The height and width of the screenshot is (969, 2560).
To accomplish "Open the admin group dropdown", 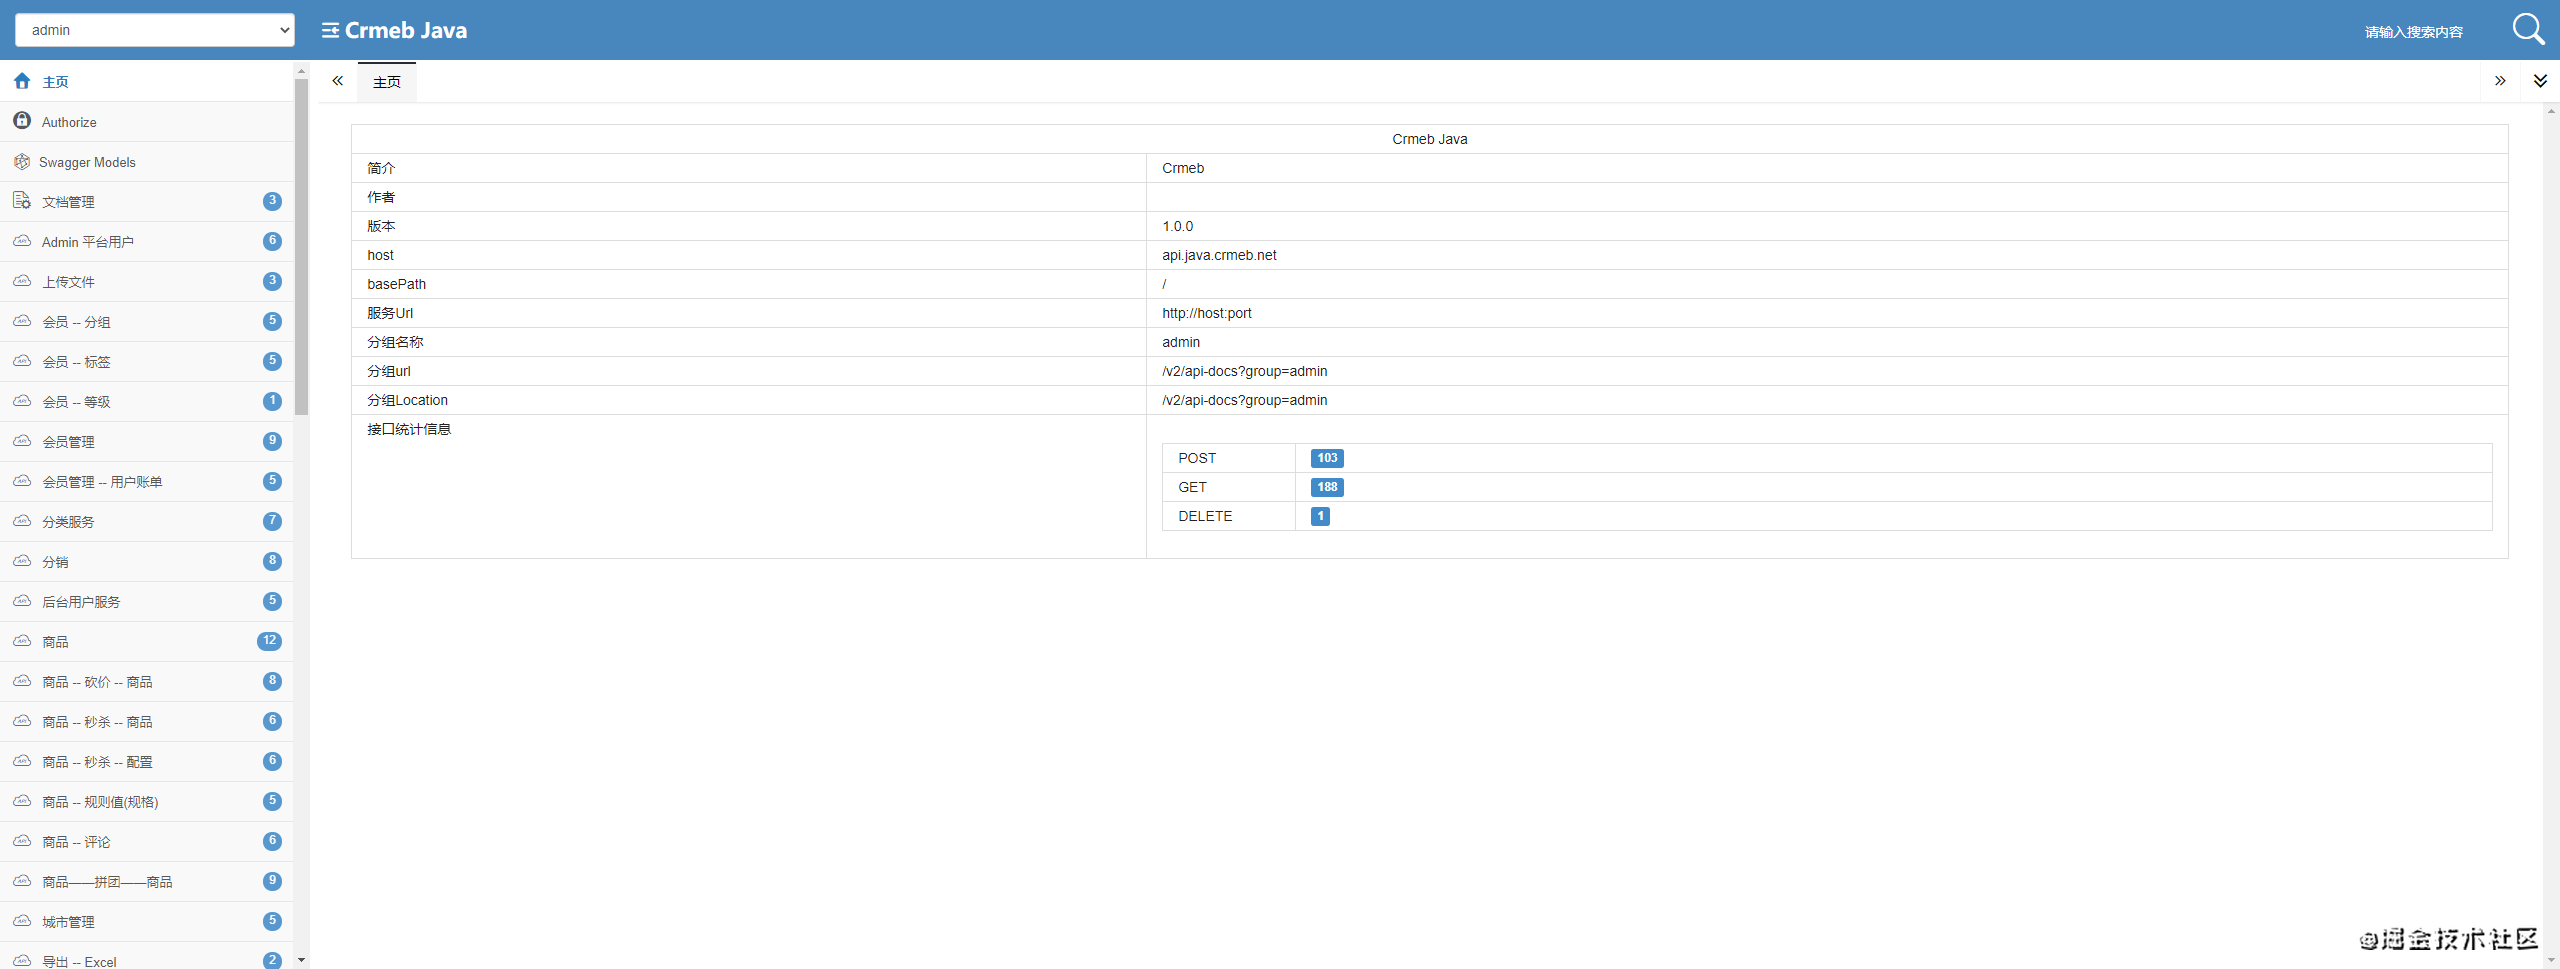I will (155, 30).
